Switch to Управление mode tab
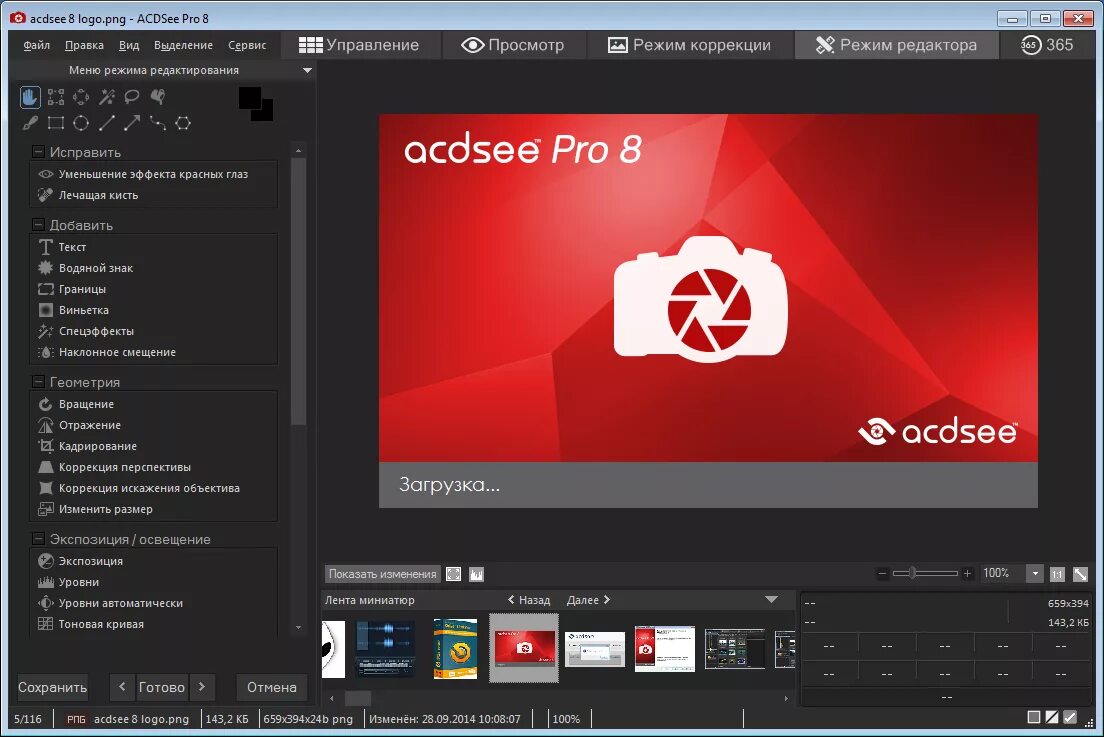Viewport: 1104px width, 737px height. 359,45
